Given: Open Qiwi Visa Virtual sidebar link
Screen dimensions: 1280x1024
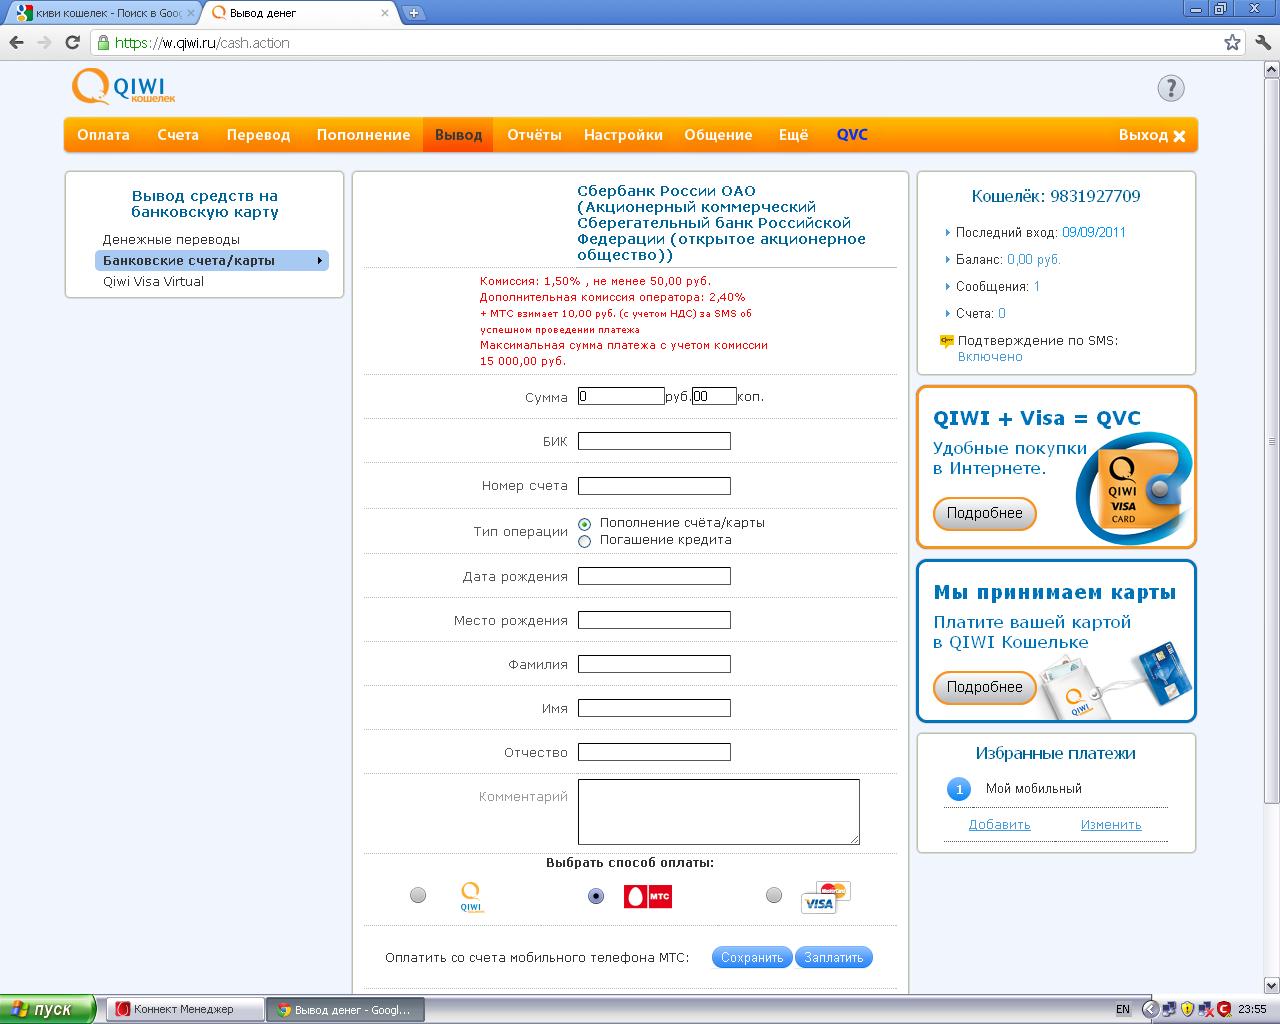Looking at the screenshot, I should [153, 282].
